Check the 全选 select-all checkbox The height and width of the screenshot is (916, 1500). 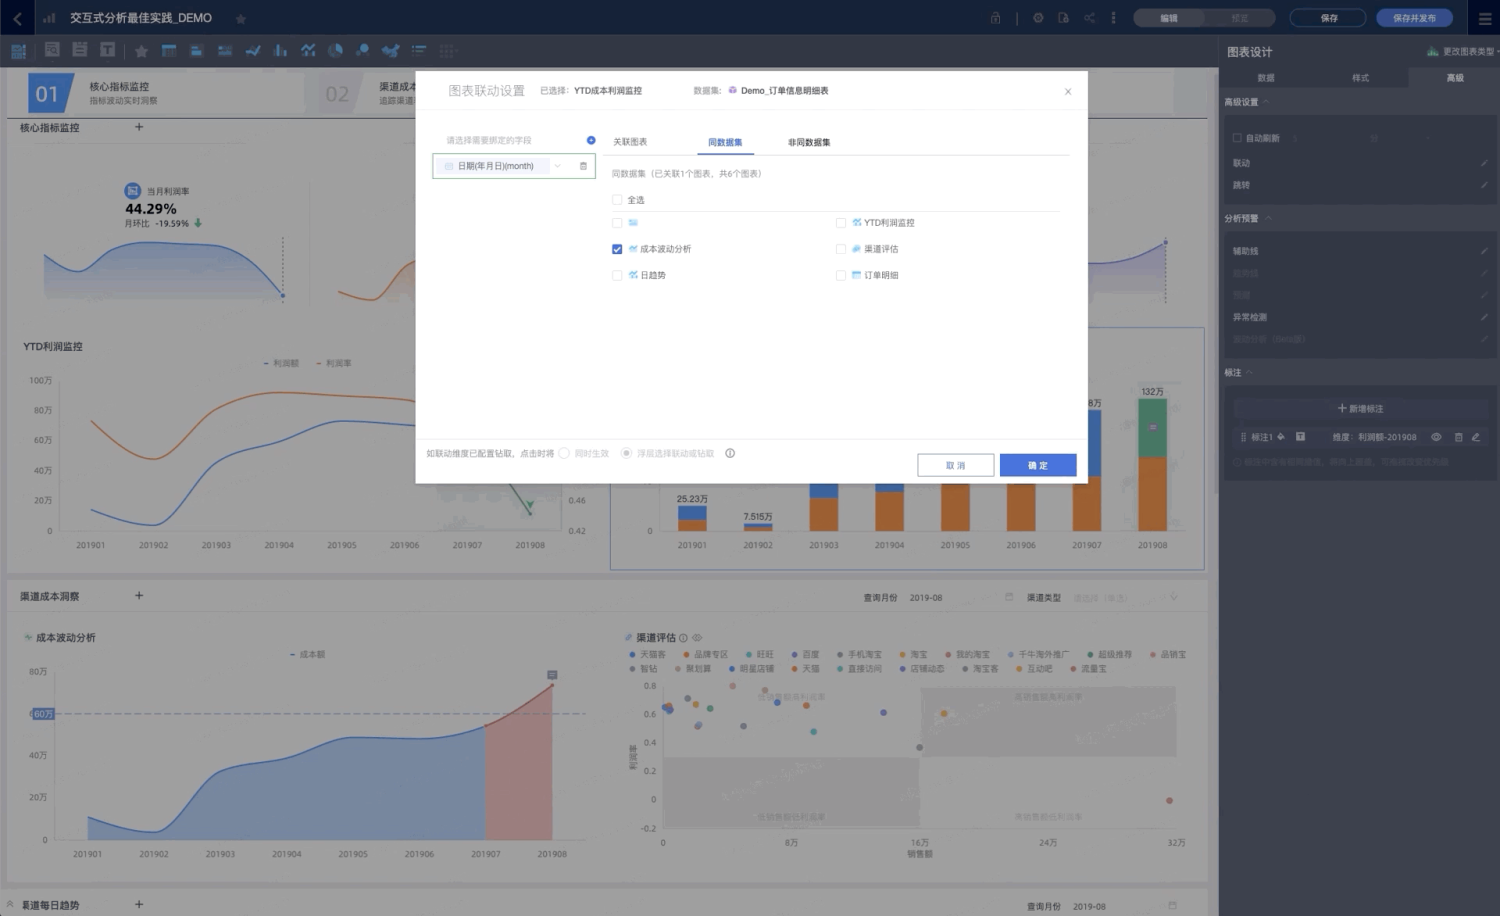(x=617, y=200)
